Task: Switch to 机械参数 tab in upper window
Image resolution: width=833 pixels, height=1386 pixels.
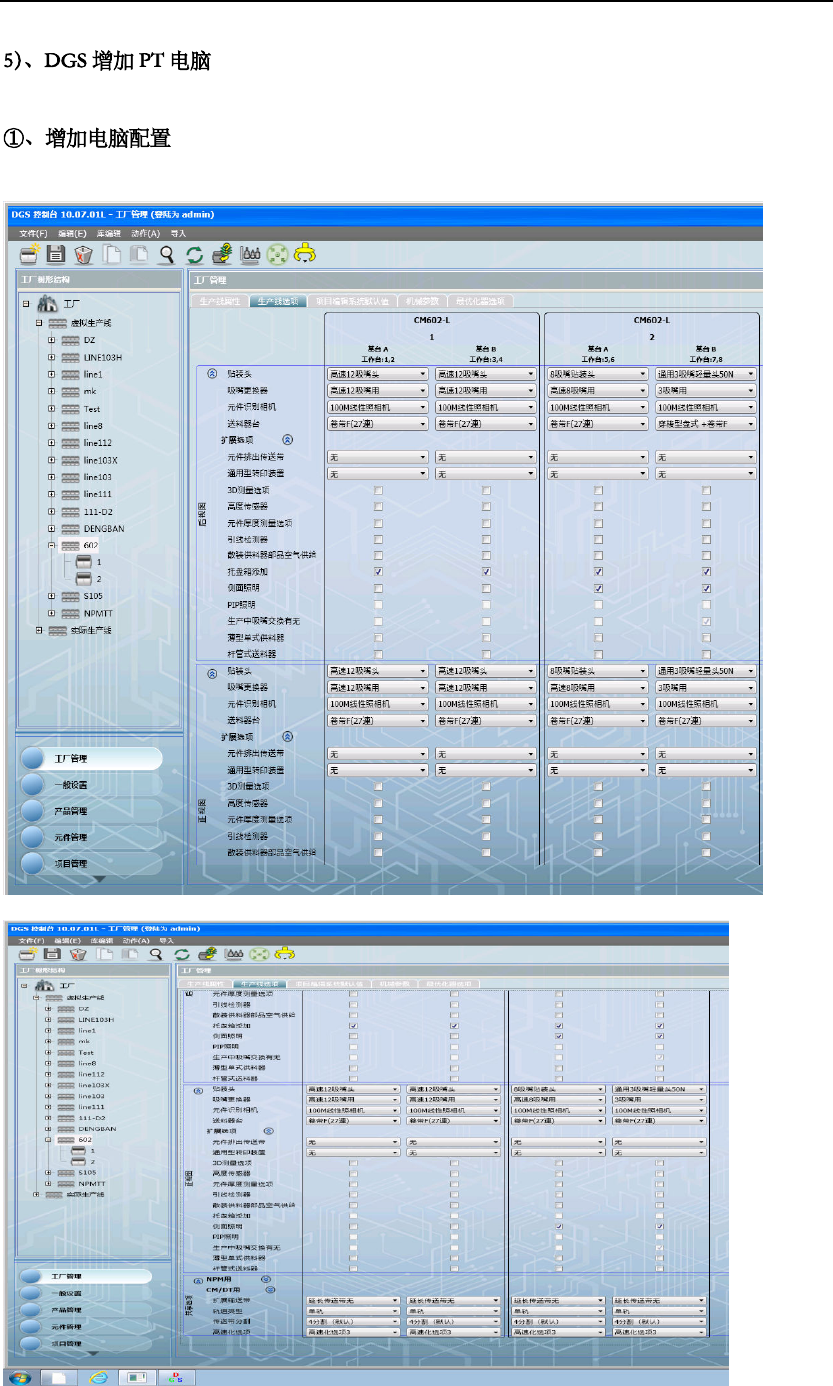Action: click(x=420, y=300)
